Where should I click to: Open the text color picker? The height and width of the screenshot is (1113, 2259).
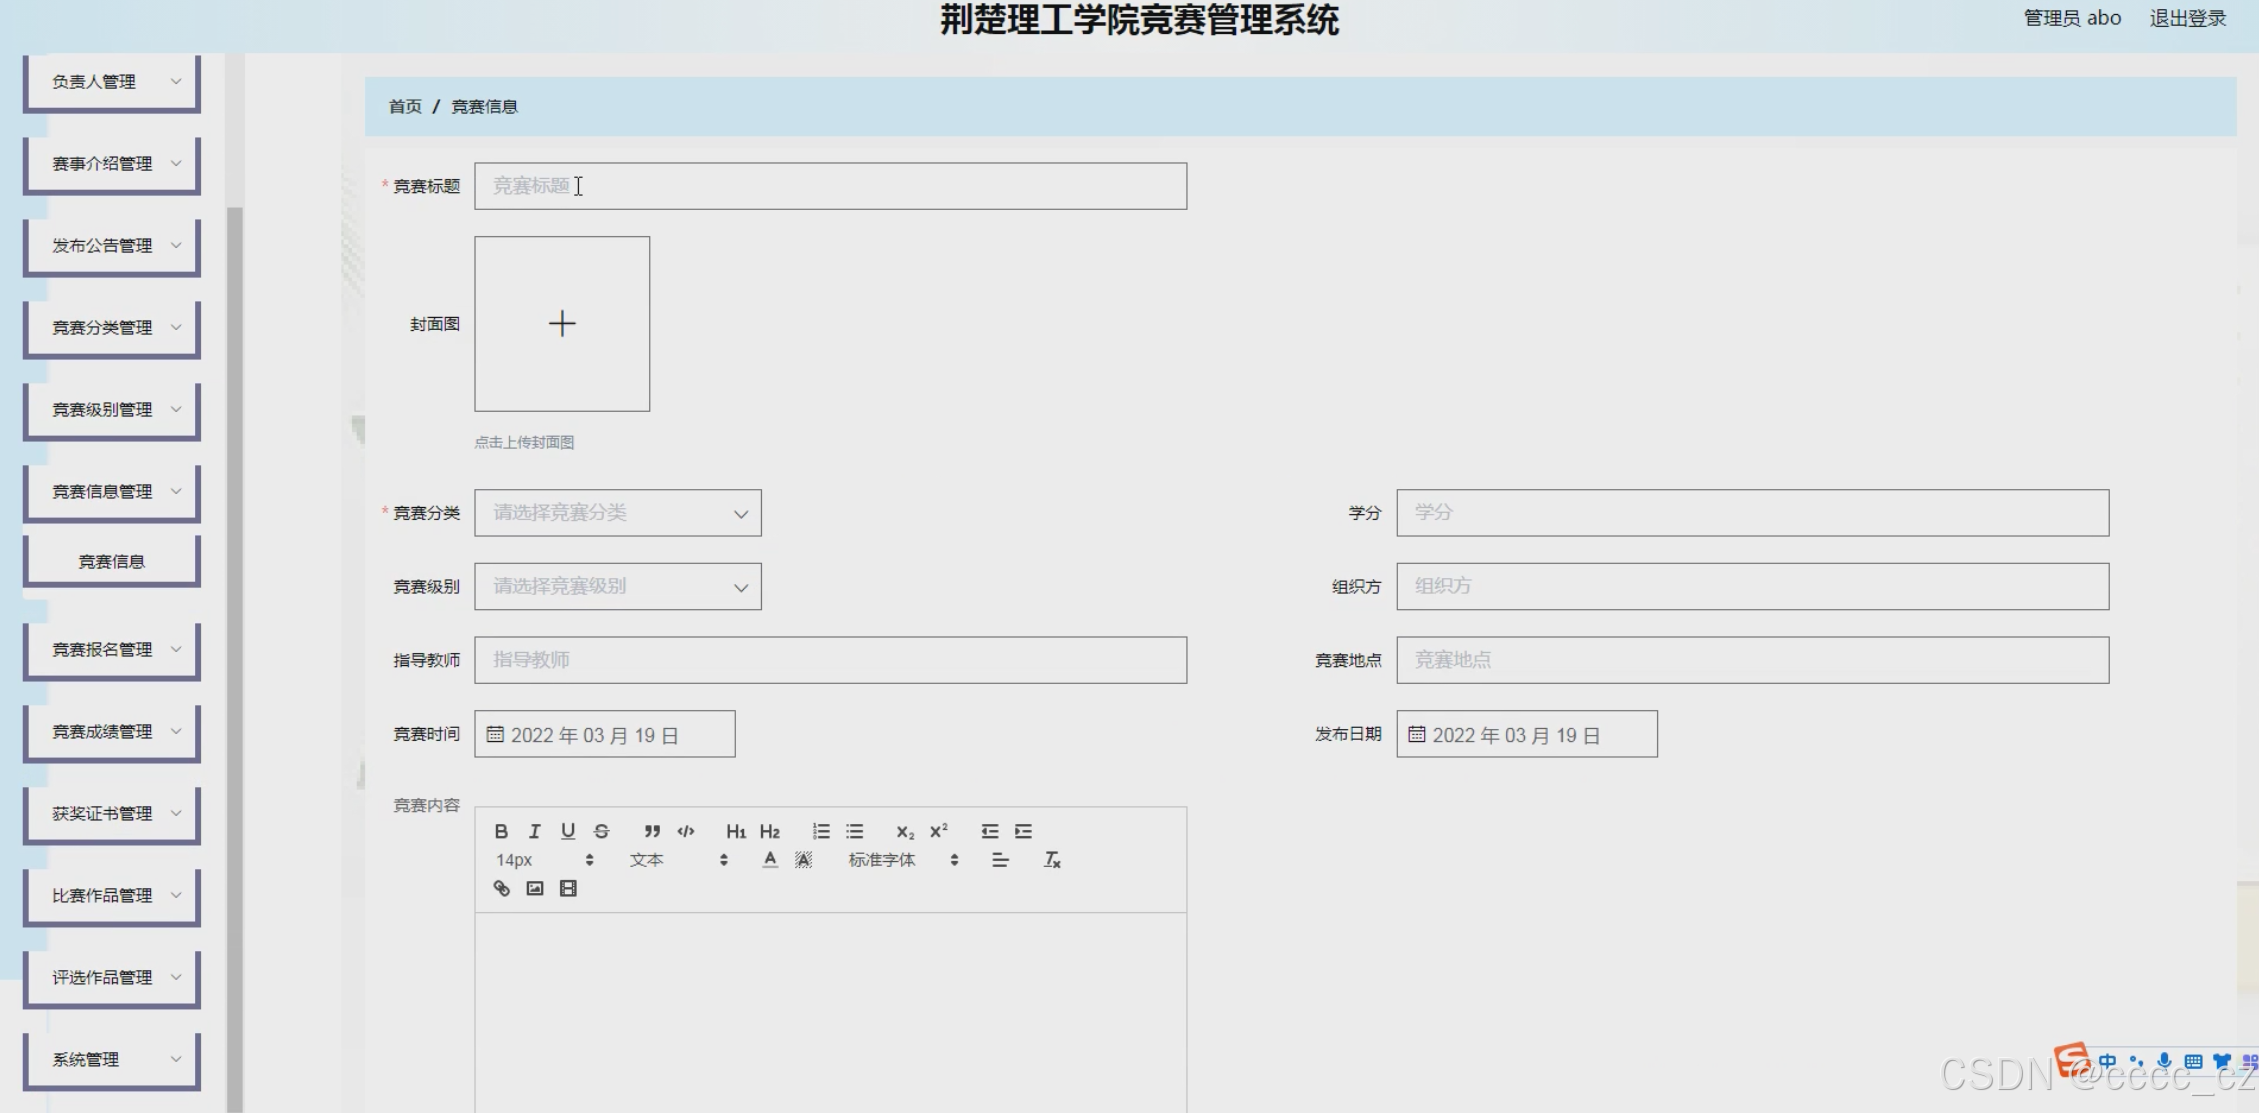tap(769, 860)
